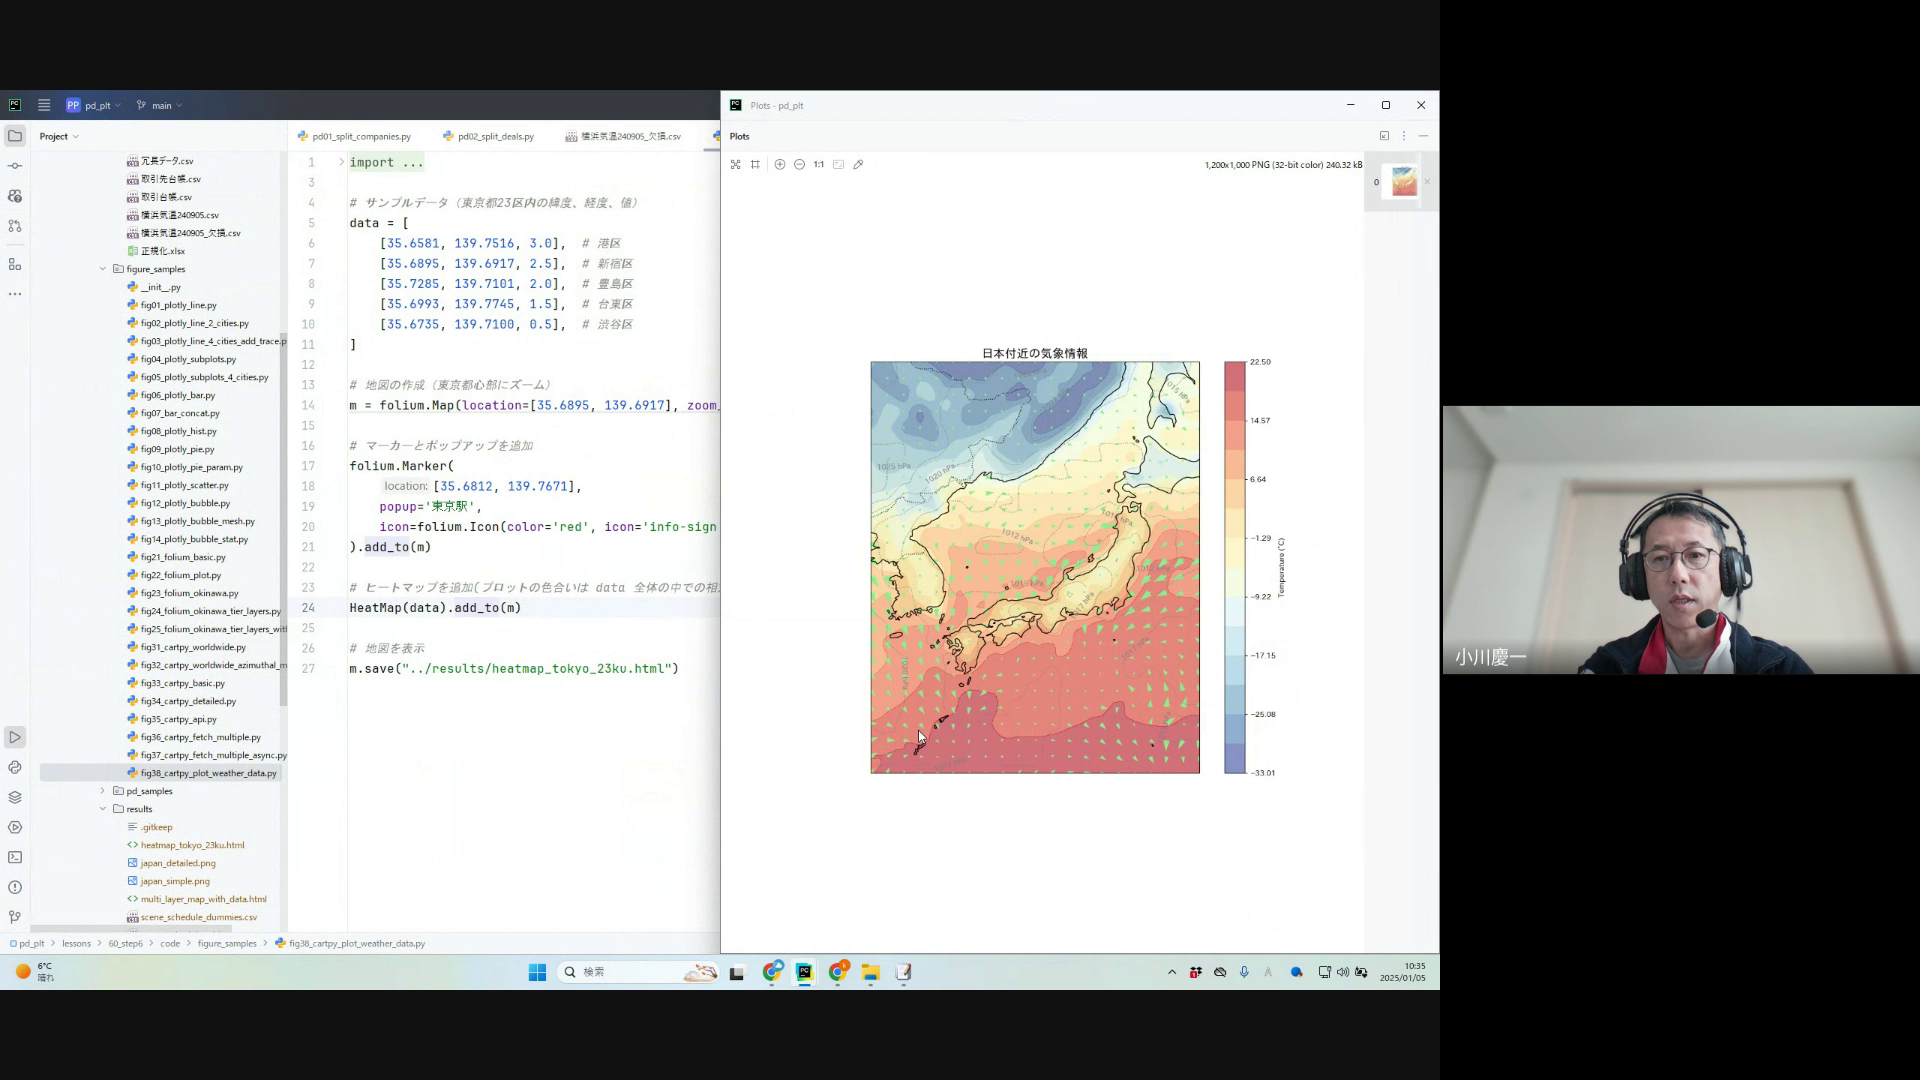Open the Python Packages tool window icon

(x=15, y=797)
